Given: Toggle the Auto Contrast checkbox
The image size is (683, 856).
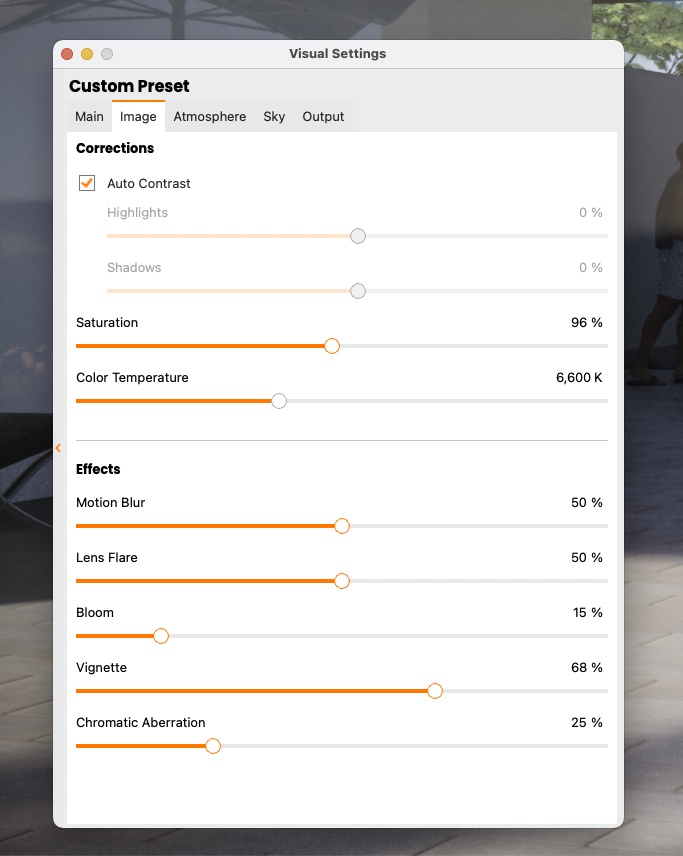Looking at the screenshot, I should click(87, 183).
